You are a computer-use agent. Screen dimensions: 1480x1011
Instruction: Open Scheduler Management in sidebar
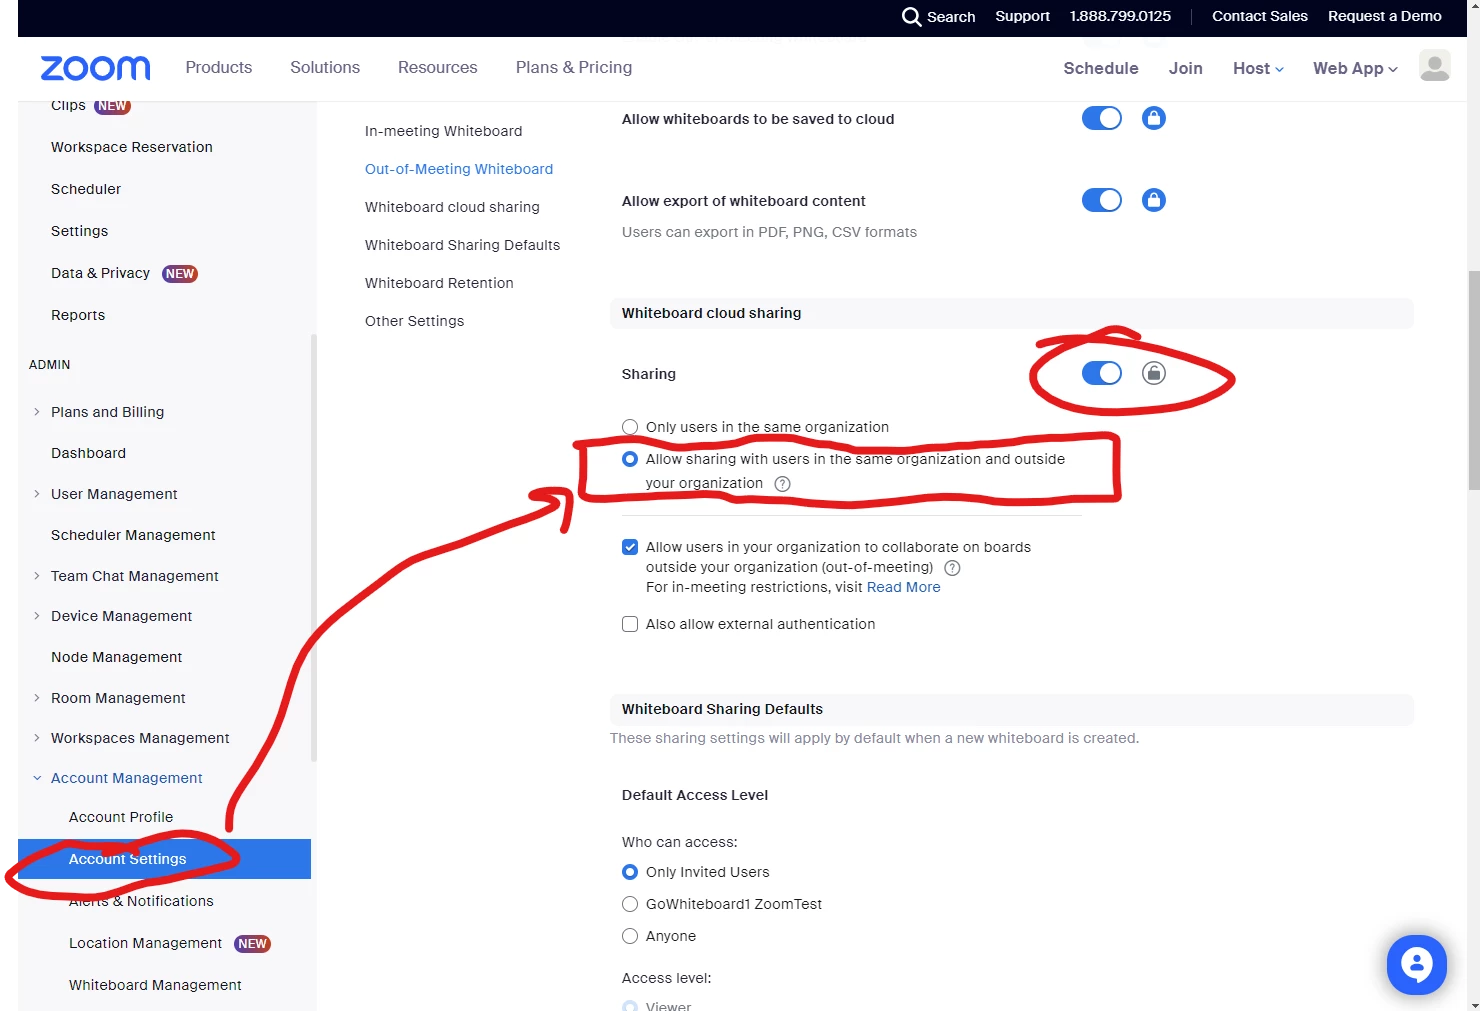(x=133, y=535)
